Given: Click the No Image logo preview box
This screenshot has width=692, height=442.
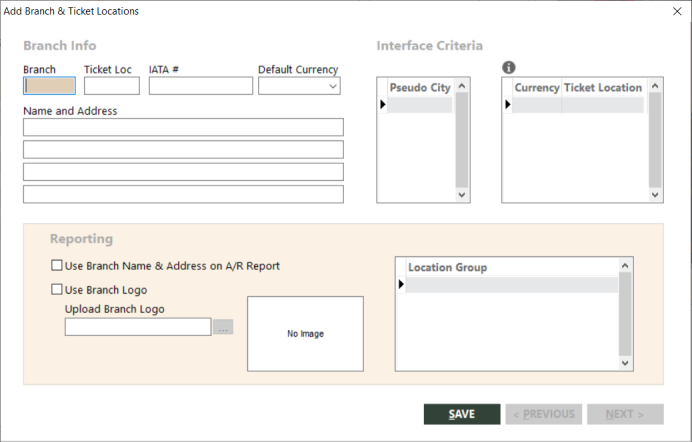Looking at the screenshot, I should (305, 334).
